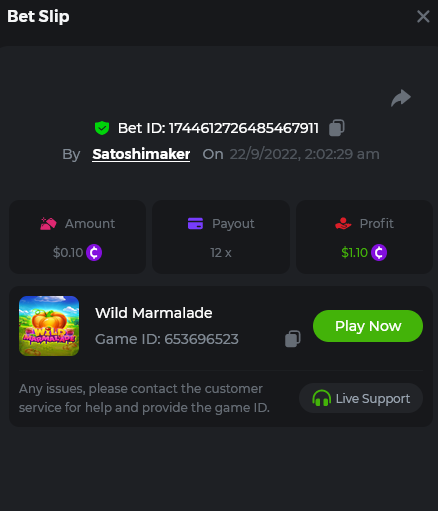438x511 pixels.
Task: Open the Satoshimaker user profile link
Action: pyautogui.click(x=141, y=154)
